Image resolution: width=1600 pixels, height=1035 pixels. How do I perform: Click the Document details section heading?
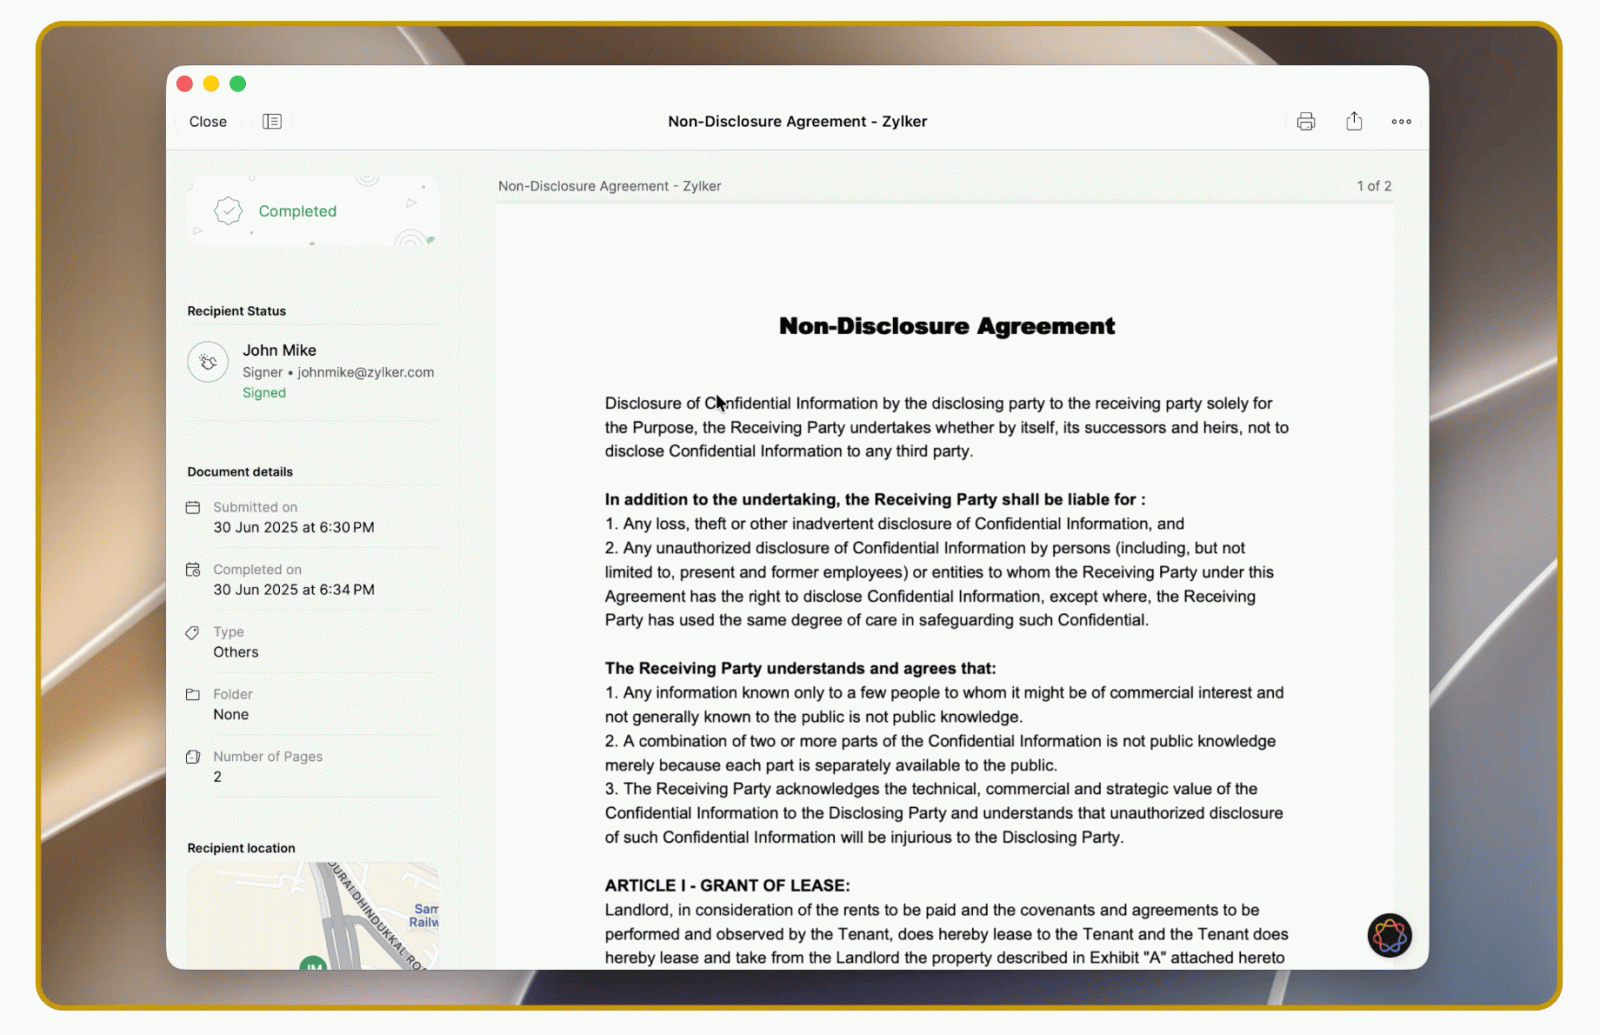point(240,472)
